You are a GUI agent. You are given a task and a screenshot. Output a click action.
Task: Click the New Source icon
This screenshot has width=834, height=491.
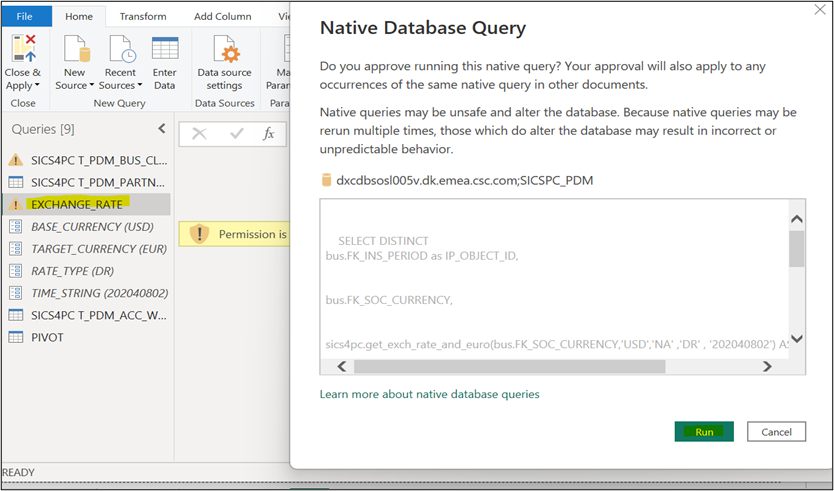(x=75, y=50)
